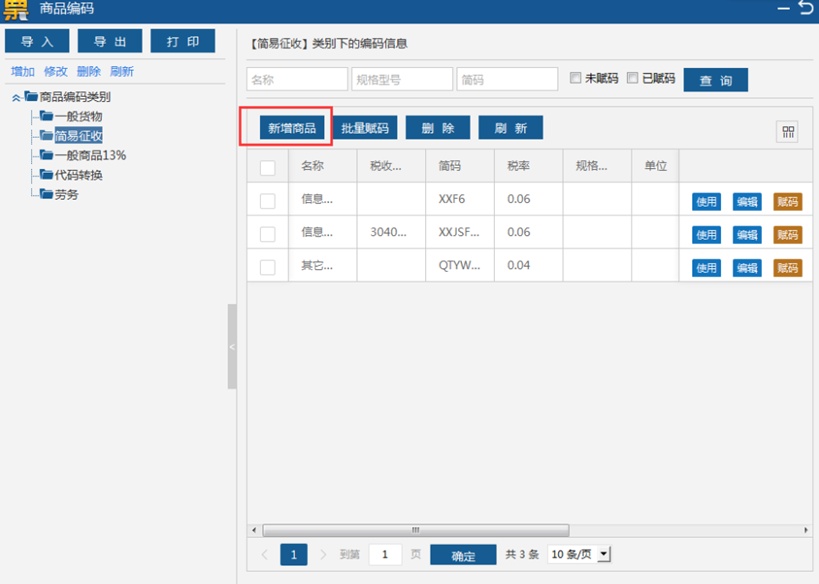
Task: Go to previous page arrow
Action: 265,555
